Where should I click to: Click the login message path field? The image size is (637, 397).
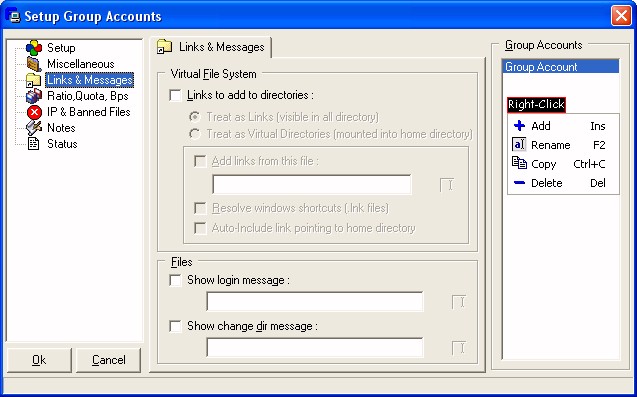314,302
